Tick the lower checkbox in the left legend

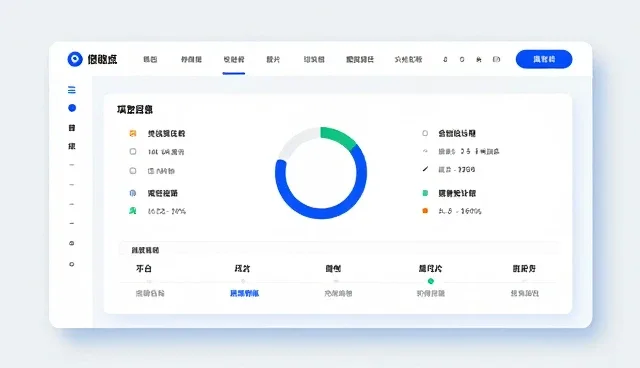pyautogui.click(x=133, y=171)
